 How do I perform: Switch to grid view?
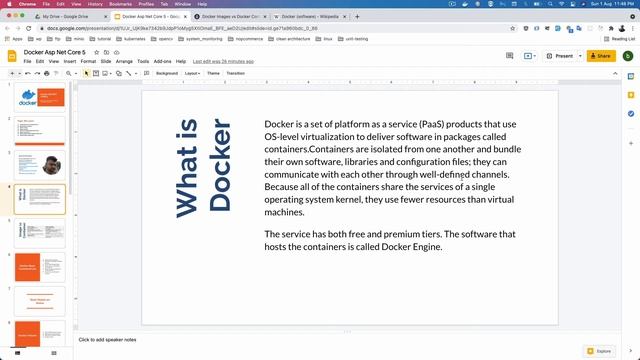(x=54, y=353)
